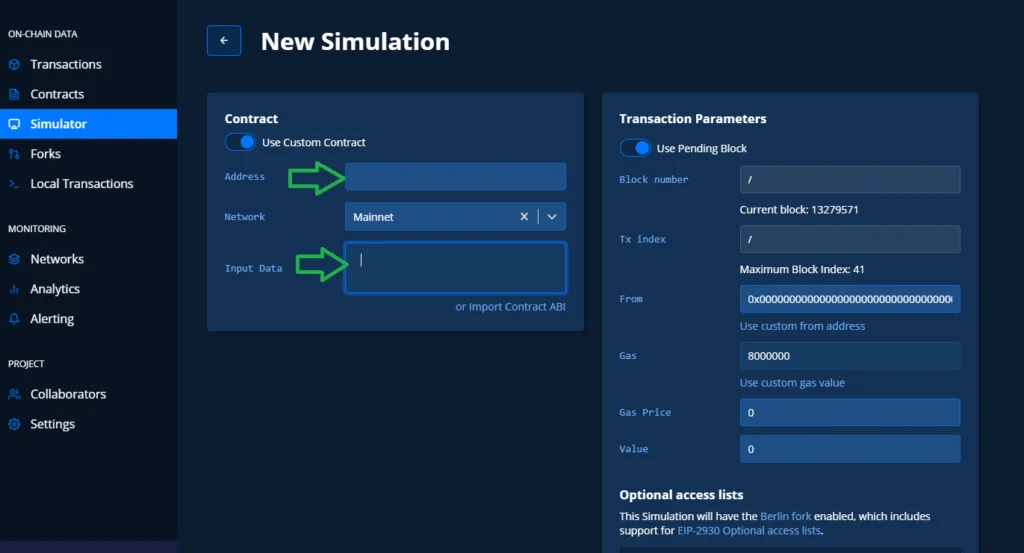1024x553 pixels.
Task: Click the Local Transactions terminal icon
Action: pyautogui.click(x=14, y=184)
